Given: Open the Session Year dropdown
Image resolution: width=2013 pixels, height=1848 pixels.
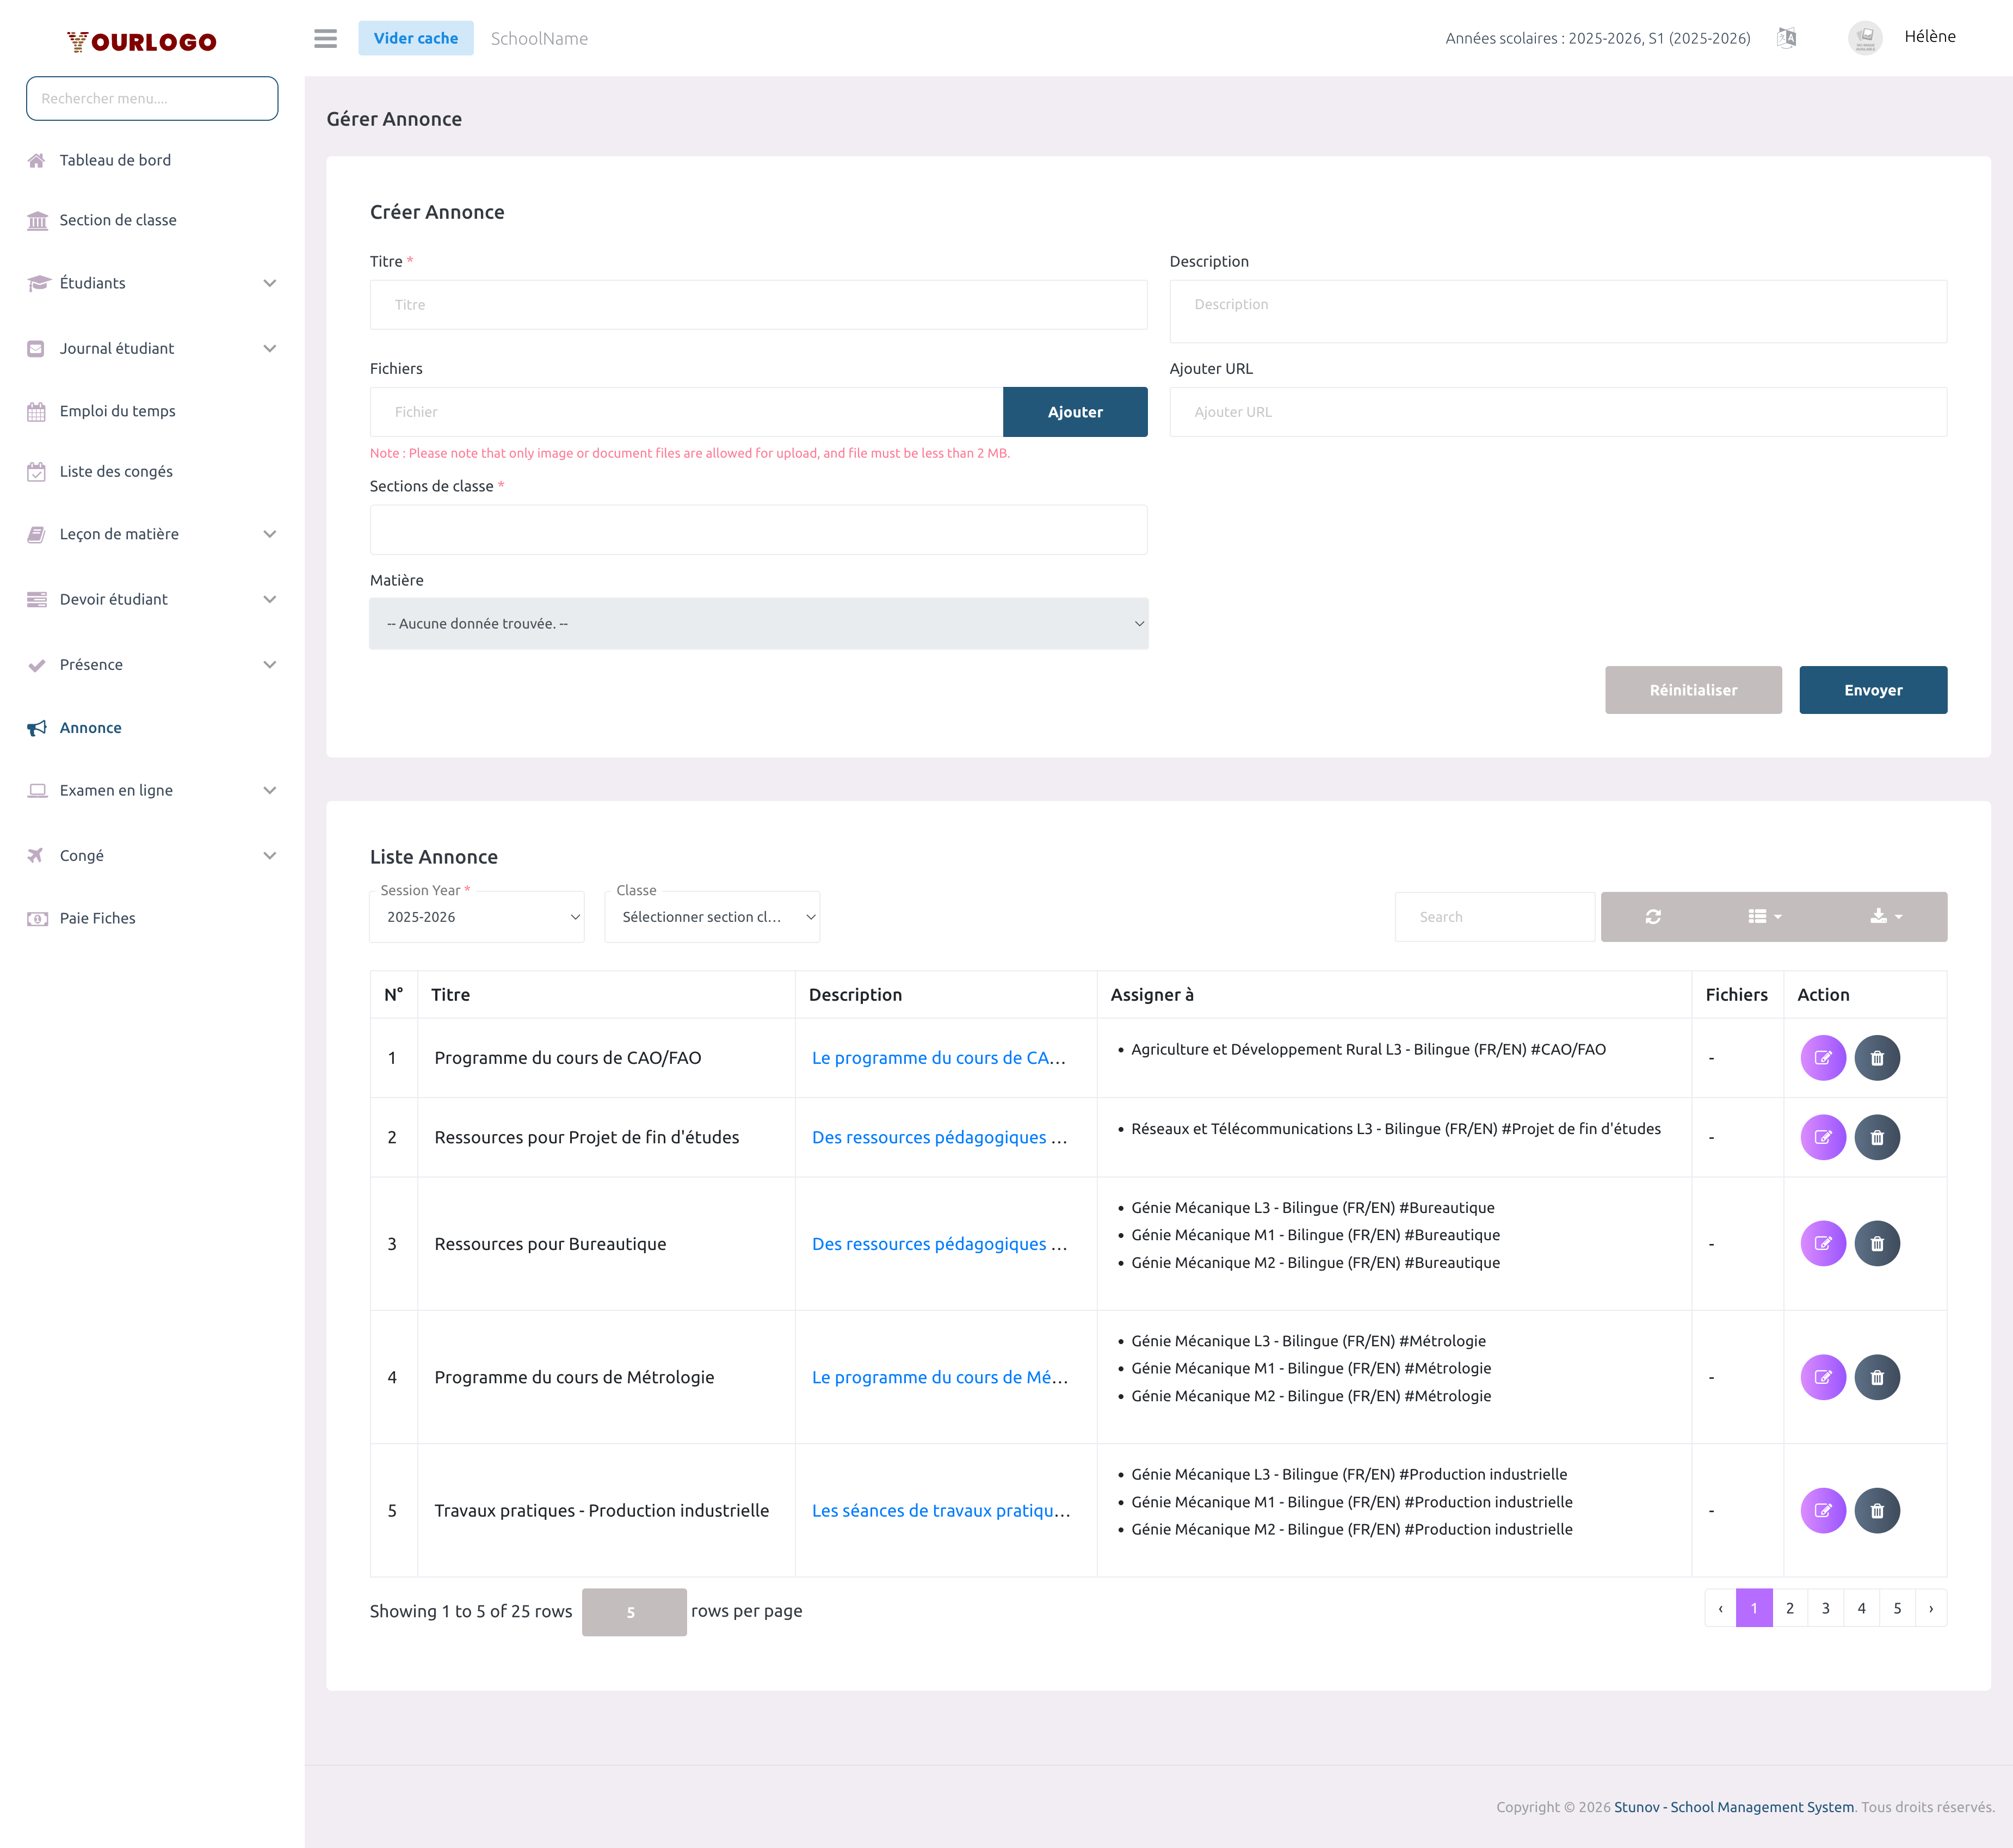Looking at the screenshot, I should click(476, 916).
